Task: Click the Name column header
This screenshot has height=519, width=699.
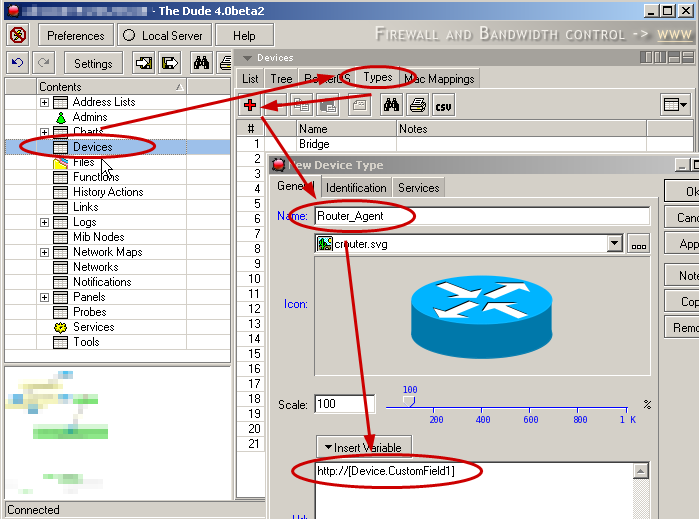Action: point(346,129)
